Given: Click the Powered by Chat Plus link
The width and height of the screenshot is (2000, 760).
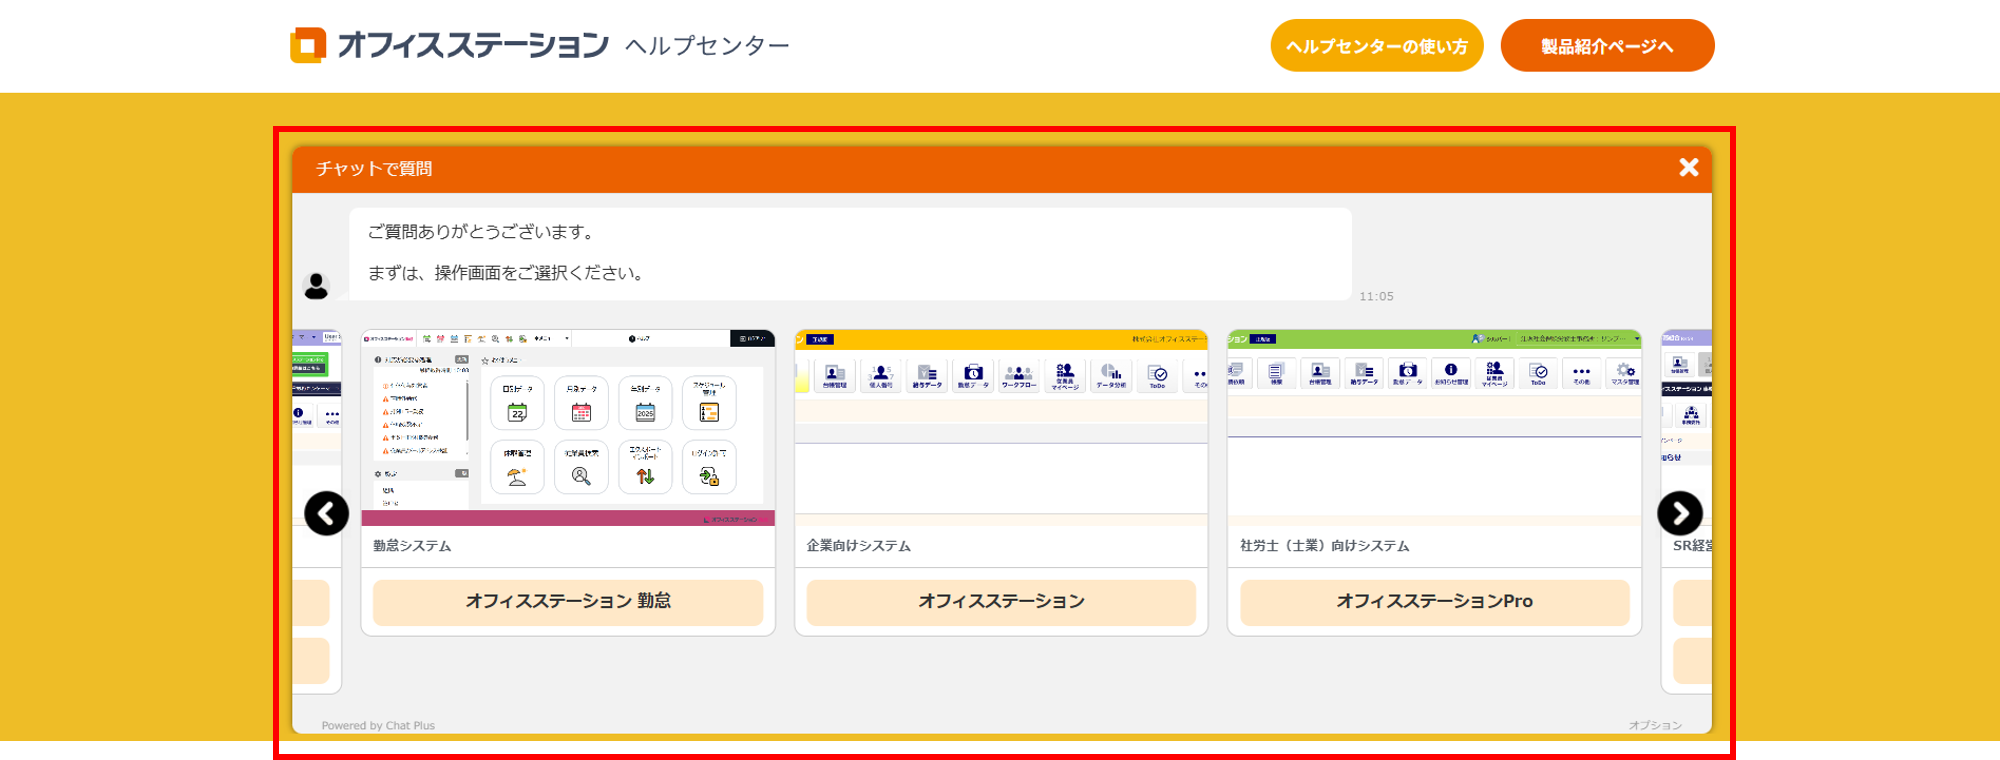Looking at the screenshot, I should 378,725.
